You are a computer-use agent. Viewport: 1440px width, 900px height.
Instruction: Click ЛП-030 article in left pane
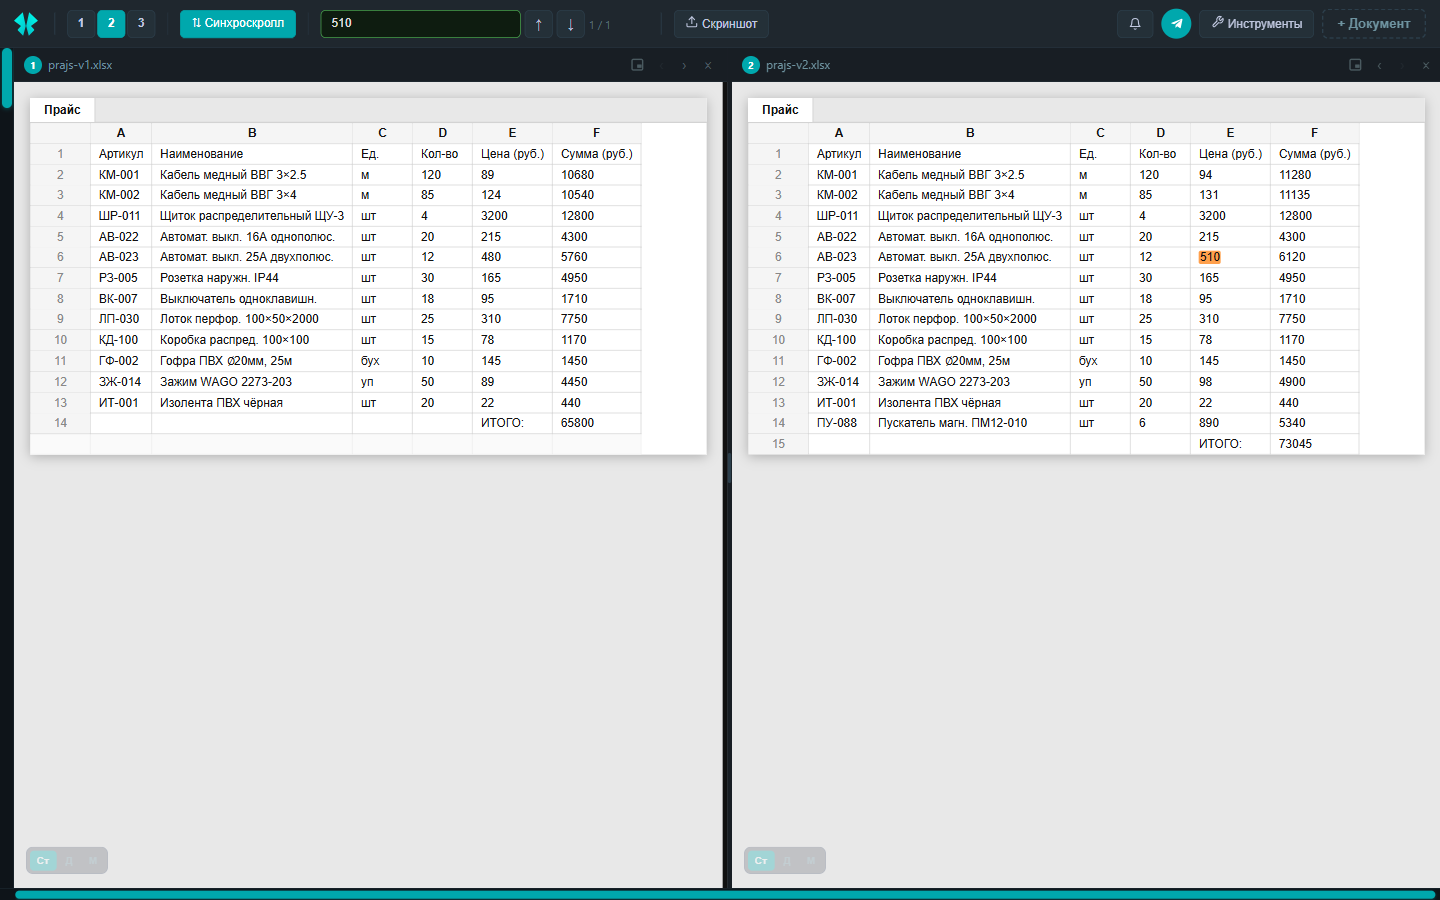pos(119,319)
